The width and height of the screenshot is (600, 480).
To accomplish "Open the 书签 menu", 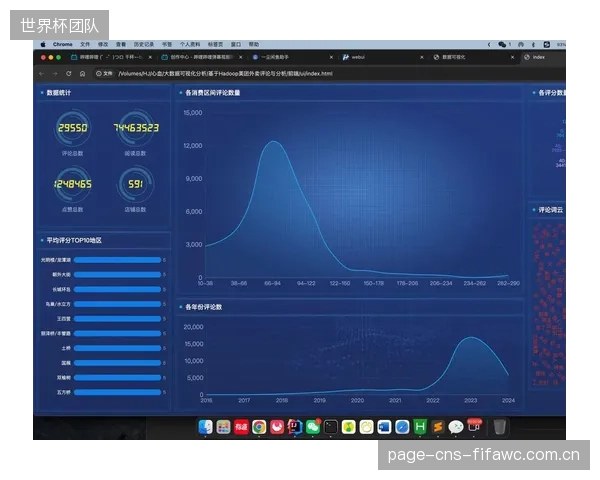I will [167, 44].
